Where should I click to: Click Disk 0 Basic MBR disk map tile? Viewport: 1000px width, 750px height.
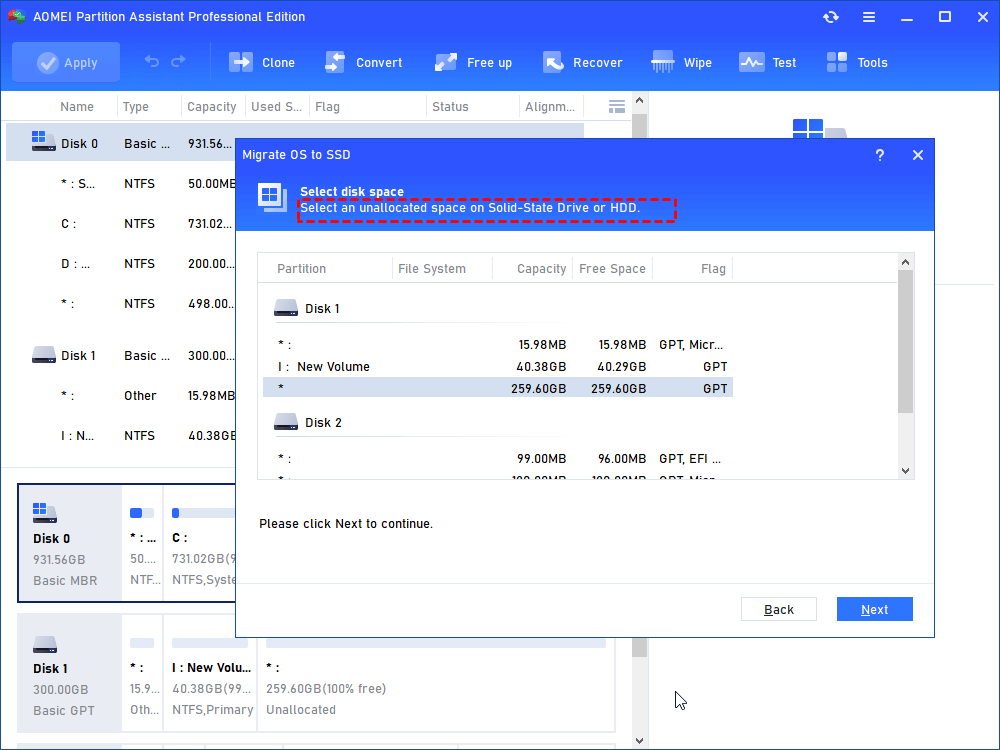70,543
